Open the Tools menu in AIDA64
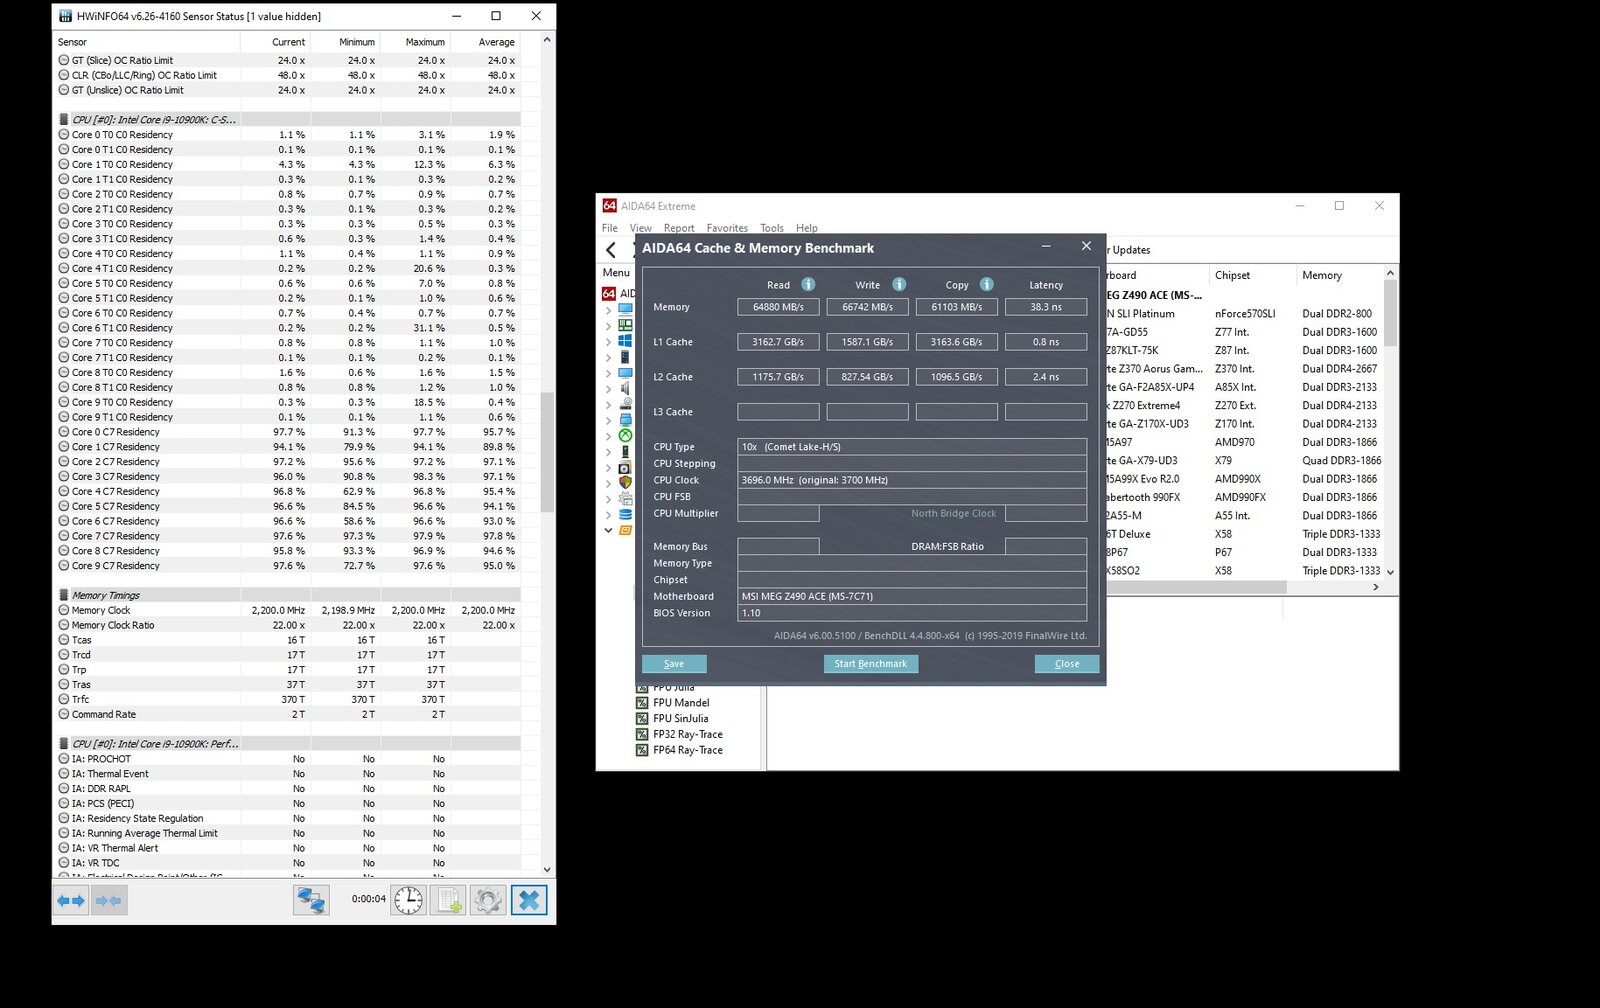The width and height of the screenshot is (1600, 1008). tap(772, 228)
